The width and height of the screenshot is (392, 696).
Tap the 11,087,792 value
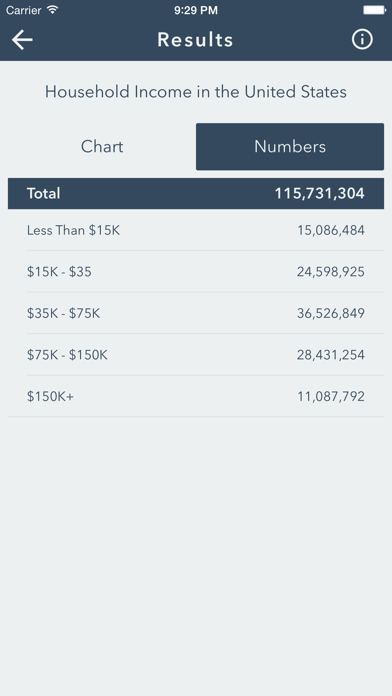tap(331, 396)
